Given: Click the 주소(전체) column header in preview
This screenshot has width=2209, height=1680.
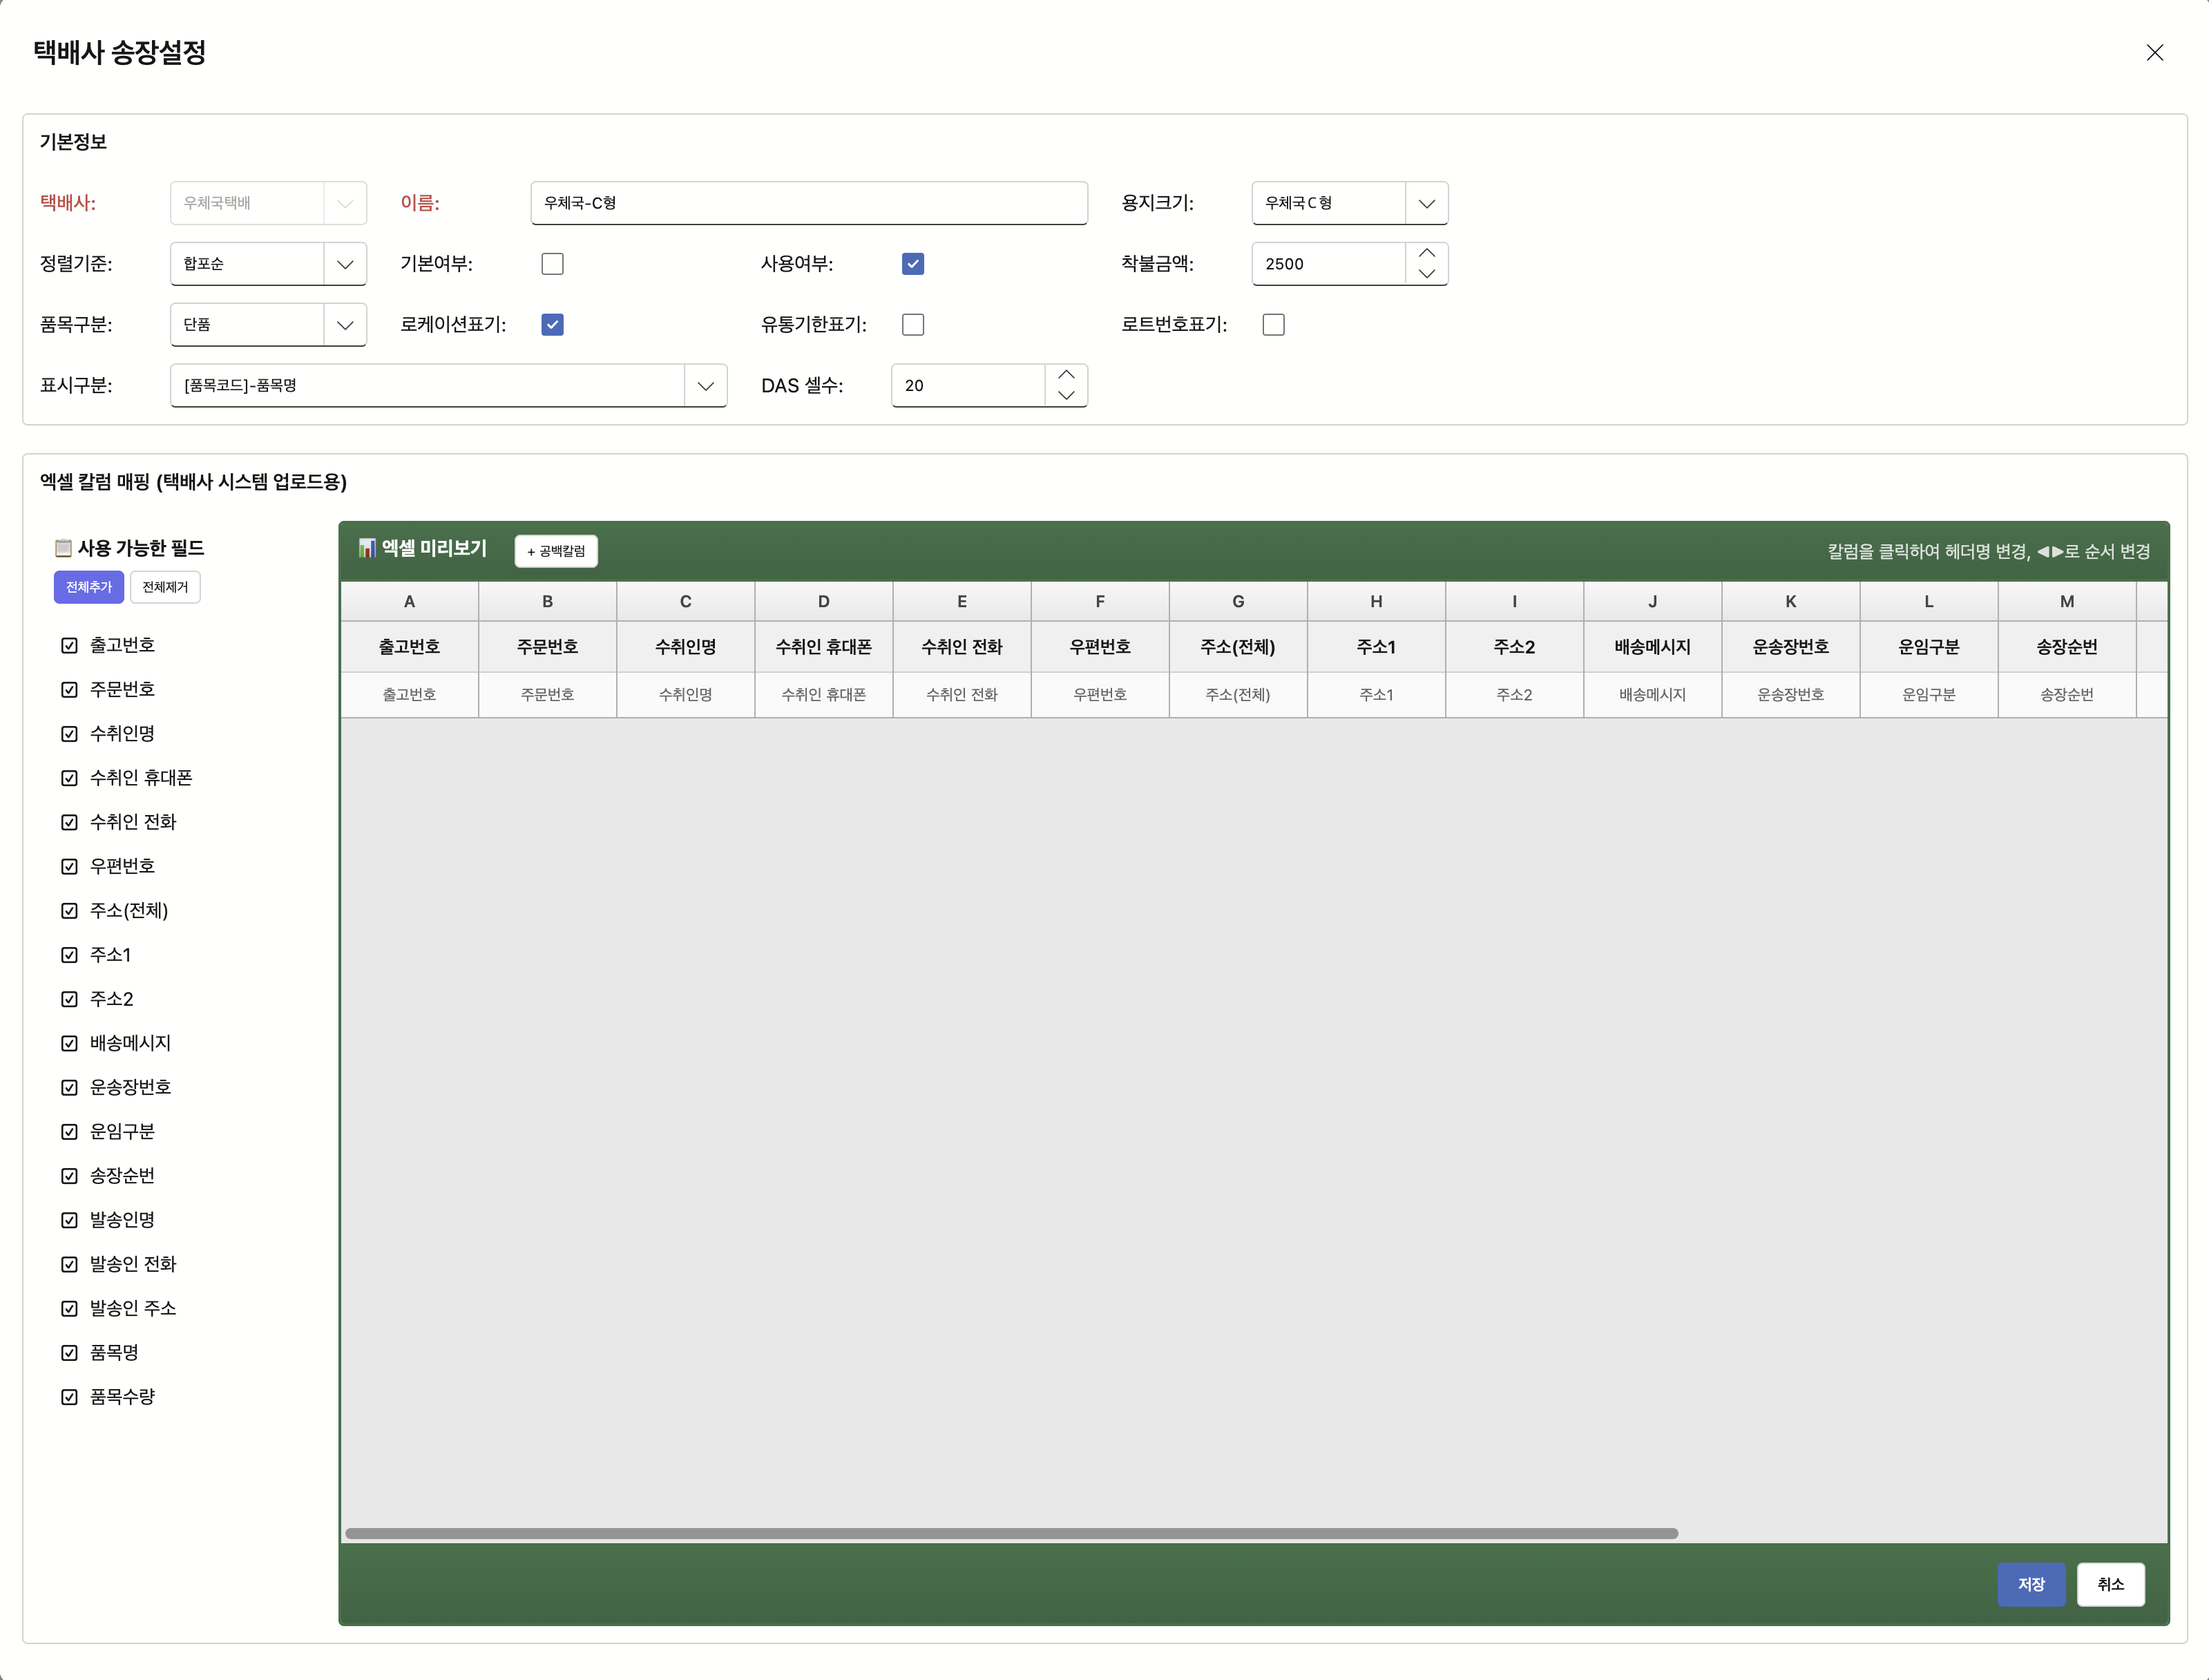Looking at the screenshot, I should pyautogui.click(x=1238, y=647).
